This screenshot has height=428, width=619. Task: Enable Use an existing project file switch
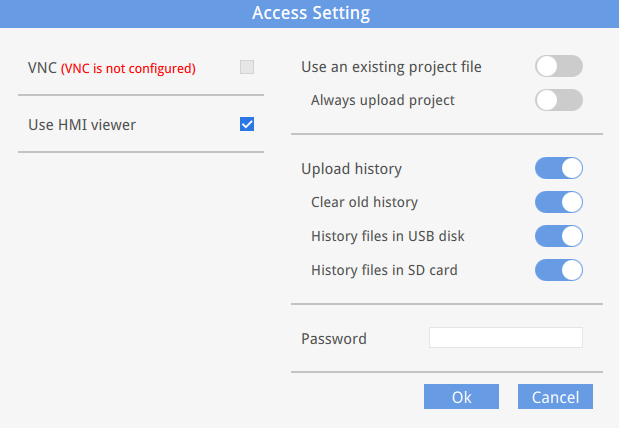(559, 66)
